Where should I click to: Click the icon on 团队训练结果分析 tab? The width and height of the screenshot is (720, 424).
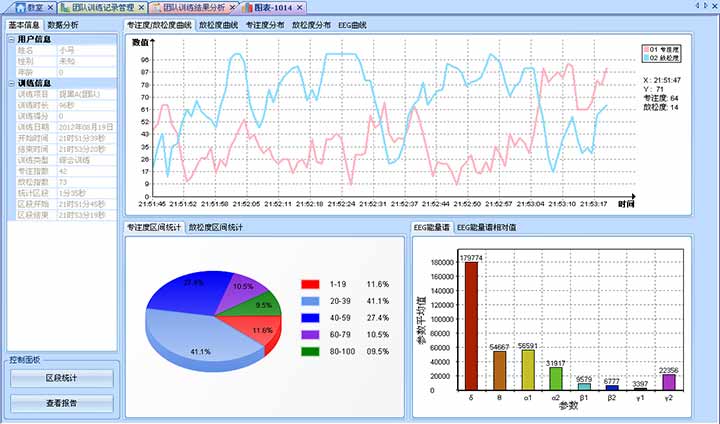(x=156, y=7)
